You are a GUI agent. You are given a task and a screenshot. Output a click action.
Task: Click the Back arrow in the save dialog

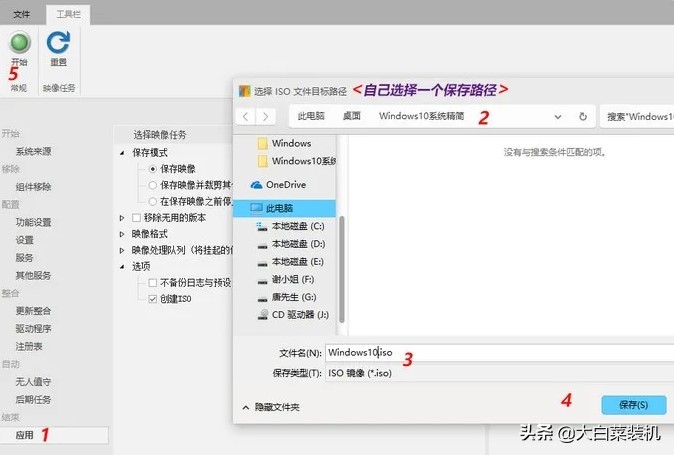pos(245,116)
